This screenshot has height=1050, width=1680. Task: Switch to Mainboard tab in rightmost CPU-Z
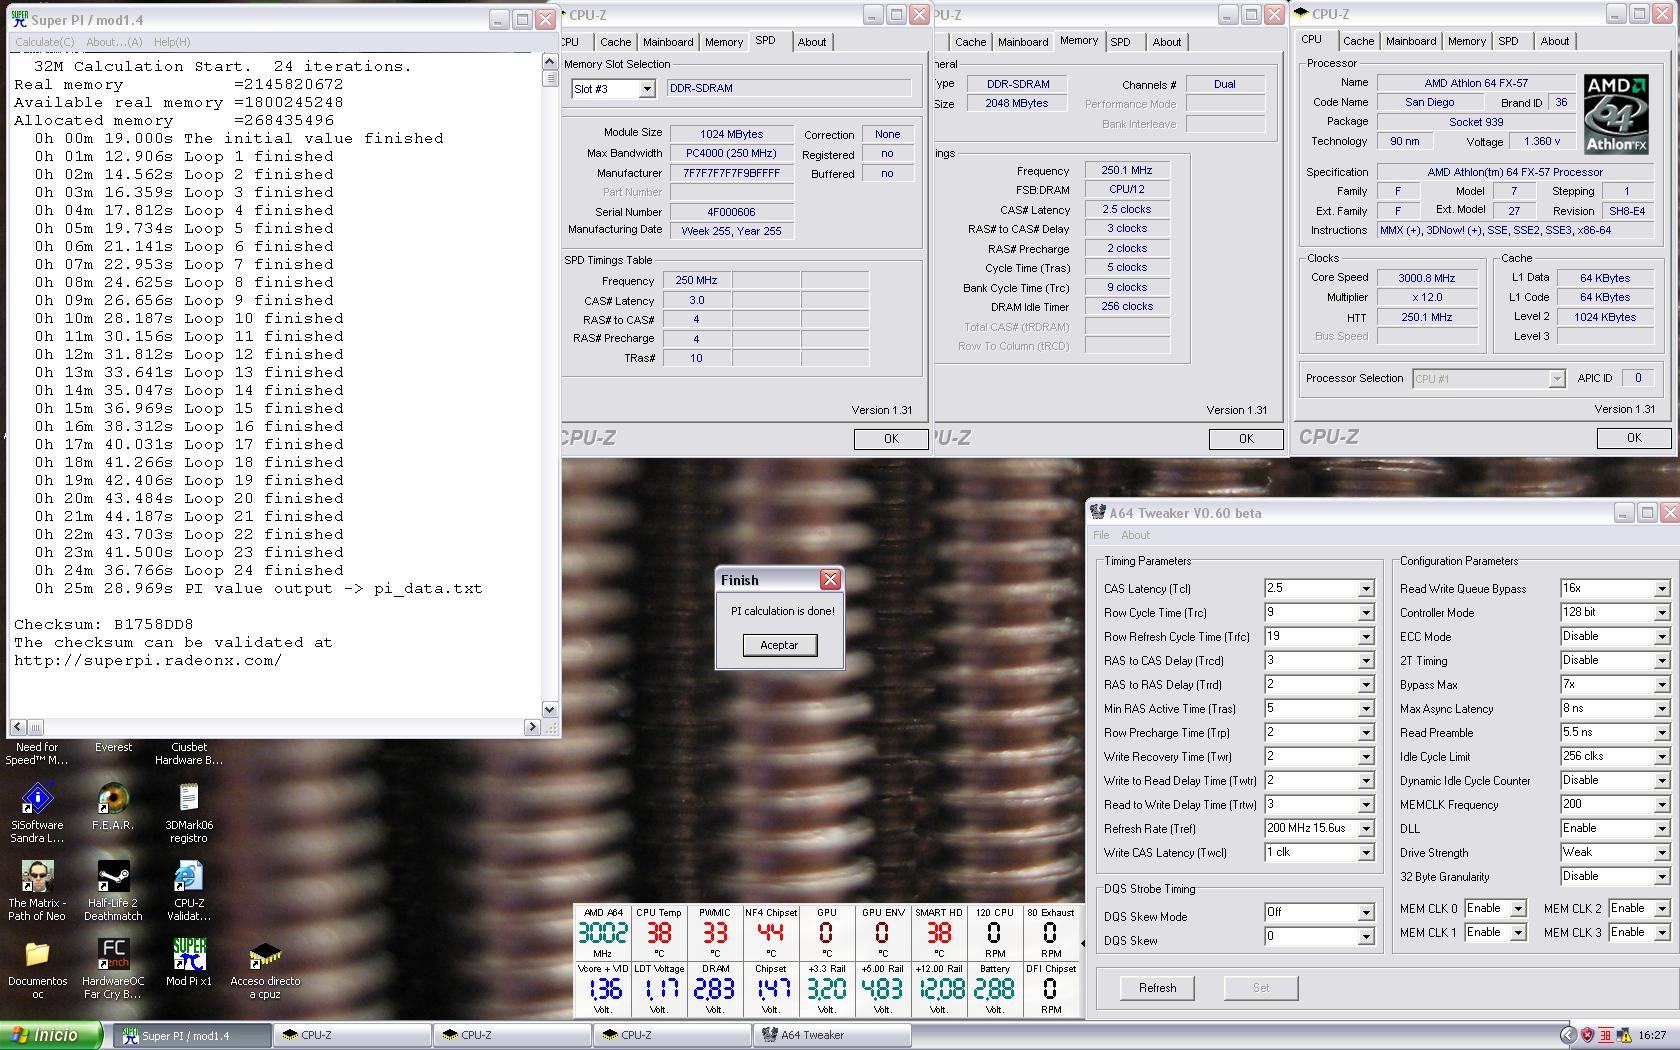(1410, 41)
